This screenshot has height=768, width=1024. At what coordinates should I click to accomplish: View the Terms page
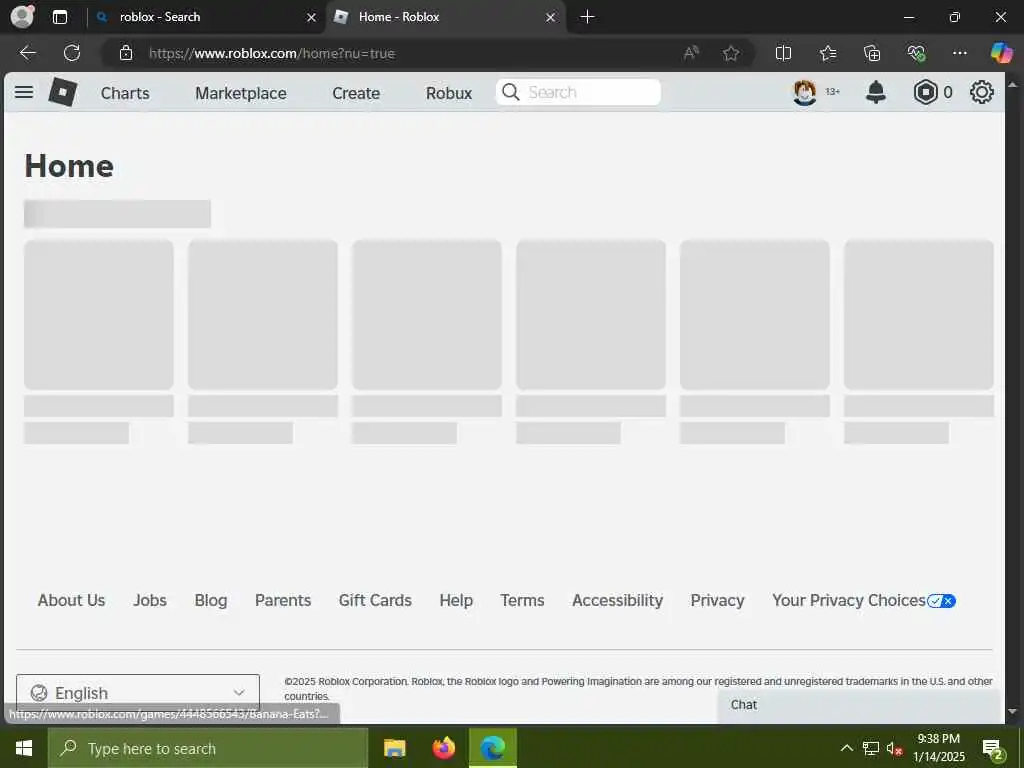coord(522,600)
